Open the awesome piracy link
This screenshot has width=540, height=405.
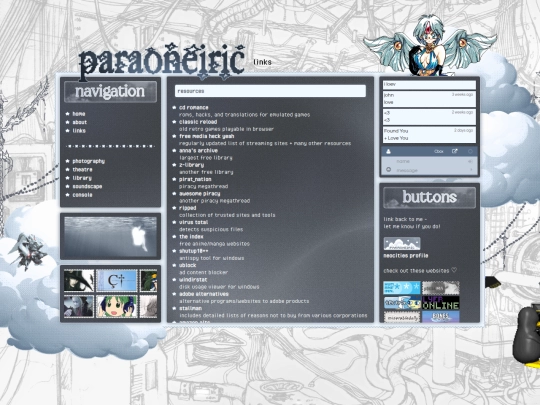[199, 194]
